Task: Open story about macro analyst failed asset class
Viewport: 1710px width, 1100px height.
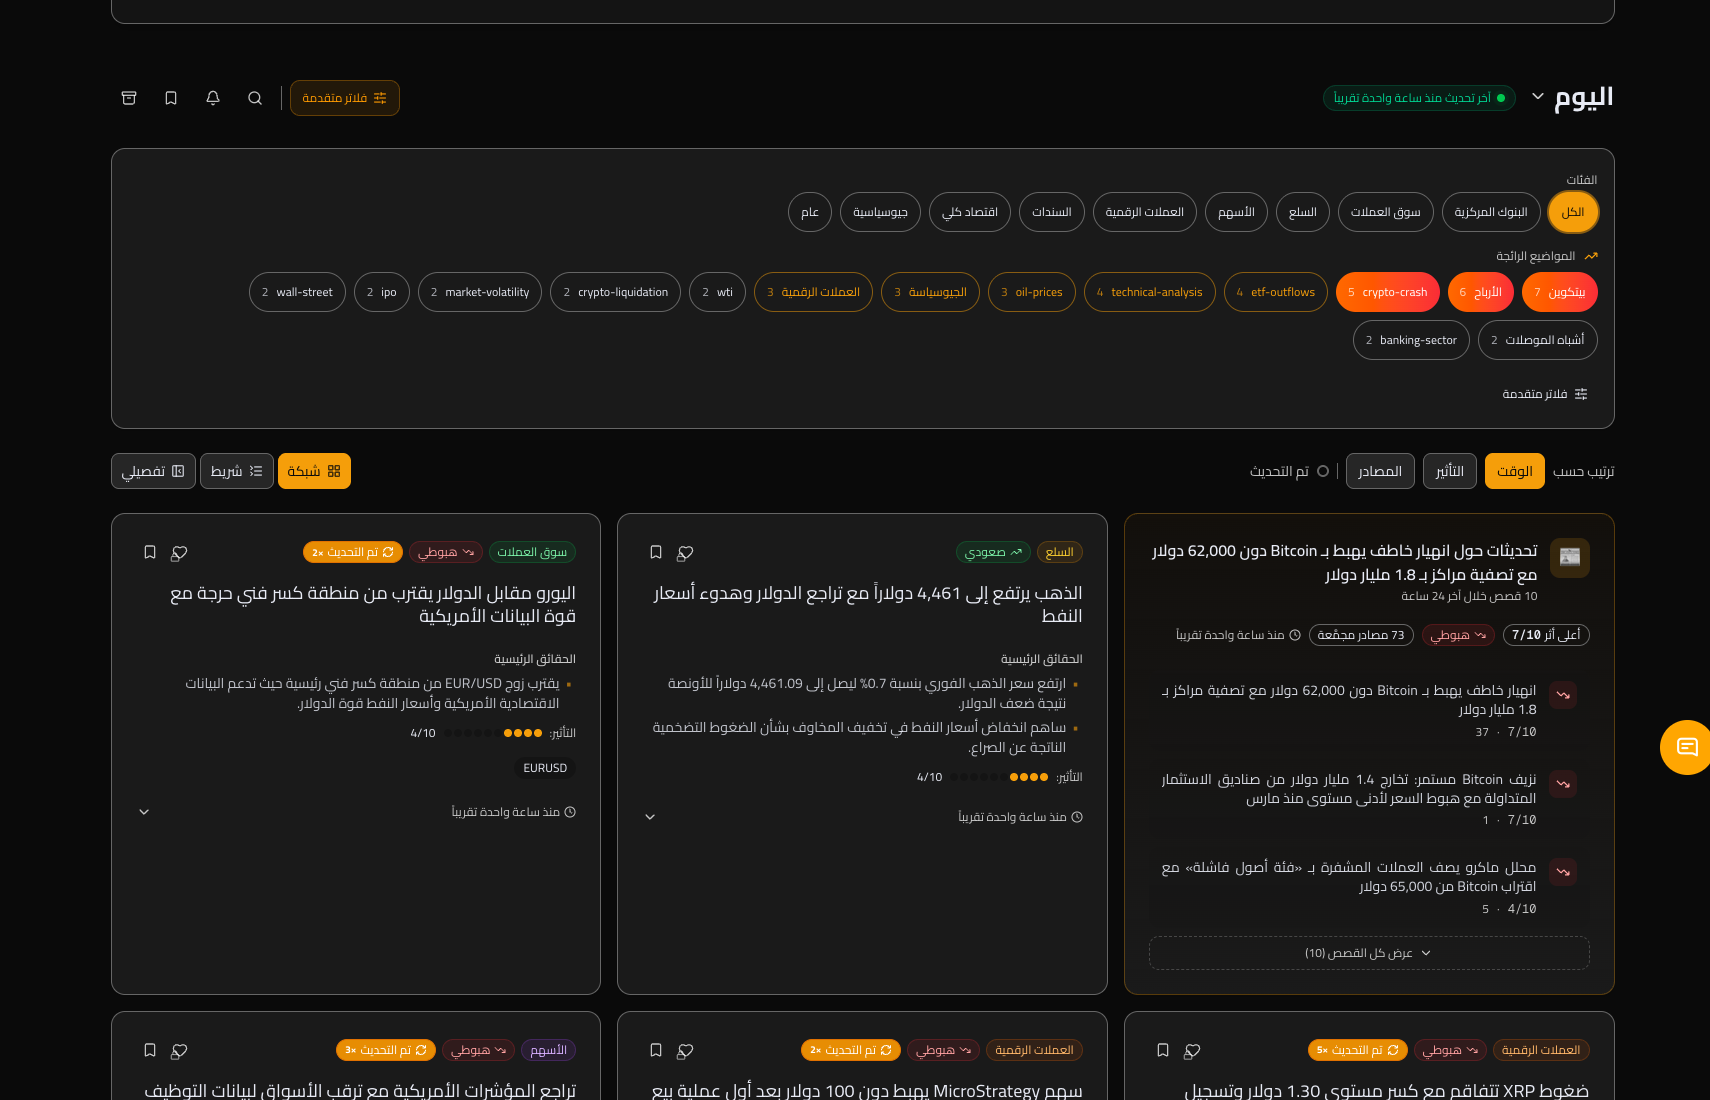Action: click(1370, 886)
